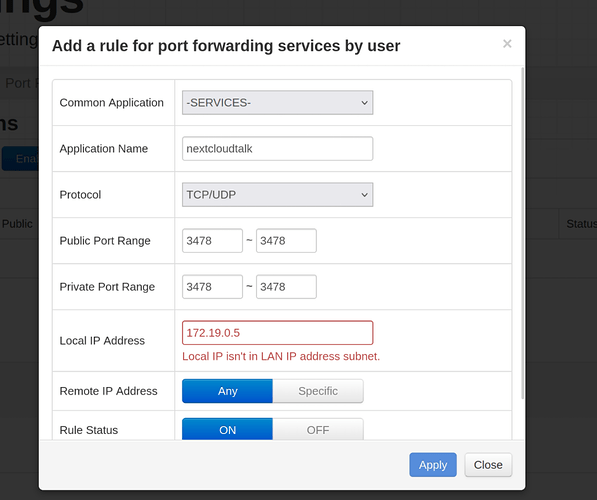Screen dimensions: 597x500
Task: Click the Local IP subnet error message
Action: pyautogui.click(x=281, y=356)
